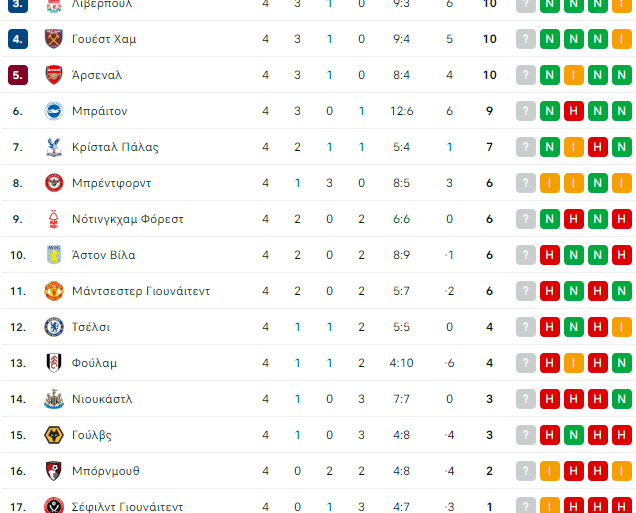Click the position 5 rank badge
This screenshot has width=636, height=513.
pos(18,75)
